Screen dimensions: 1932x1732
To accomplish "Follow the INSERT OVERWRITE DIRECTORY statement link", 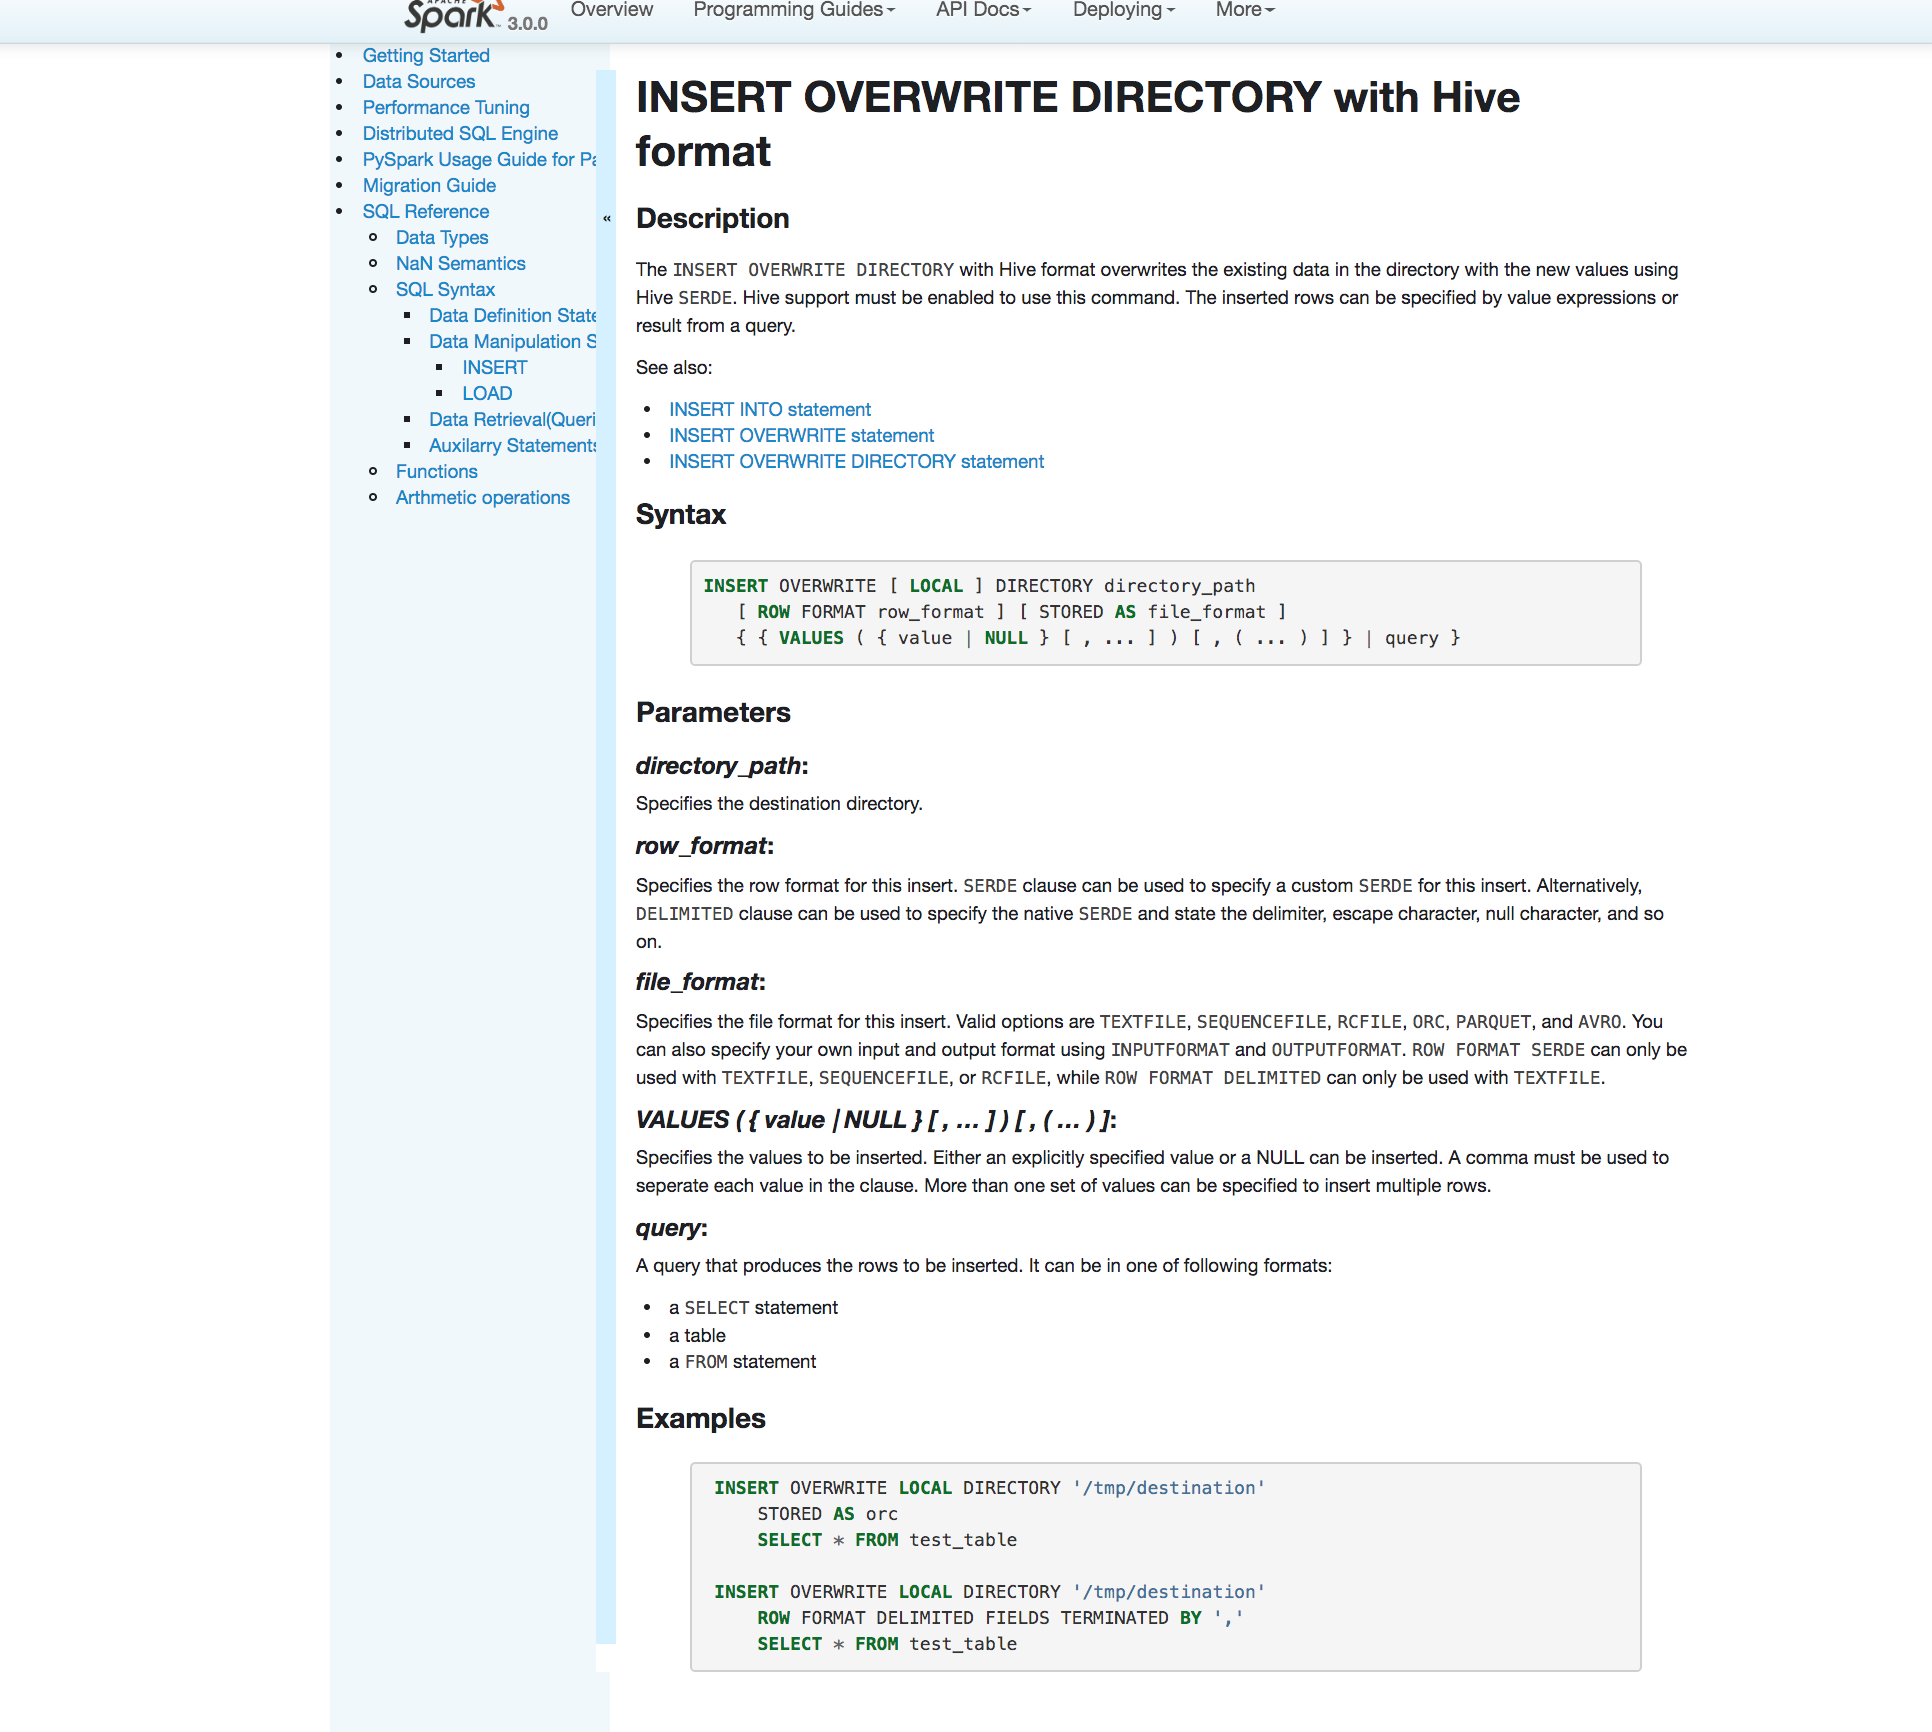I will click(x=856, y=461).
